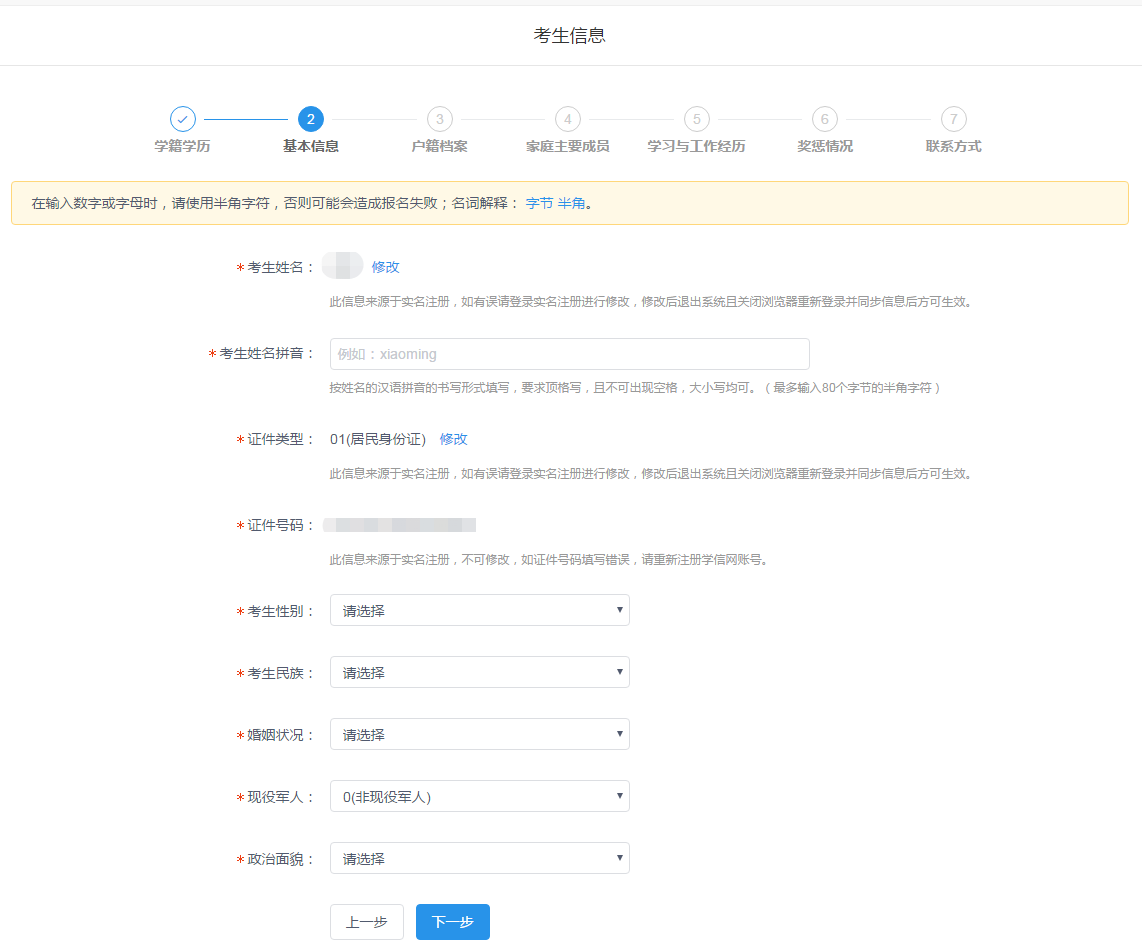Screen dimensions: 1142x947
Task: Open the 半角 term explanation link
Action: [x=571, y=203]
